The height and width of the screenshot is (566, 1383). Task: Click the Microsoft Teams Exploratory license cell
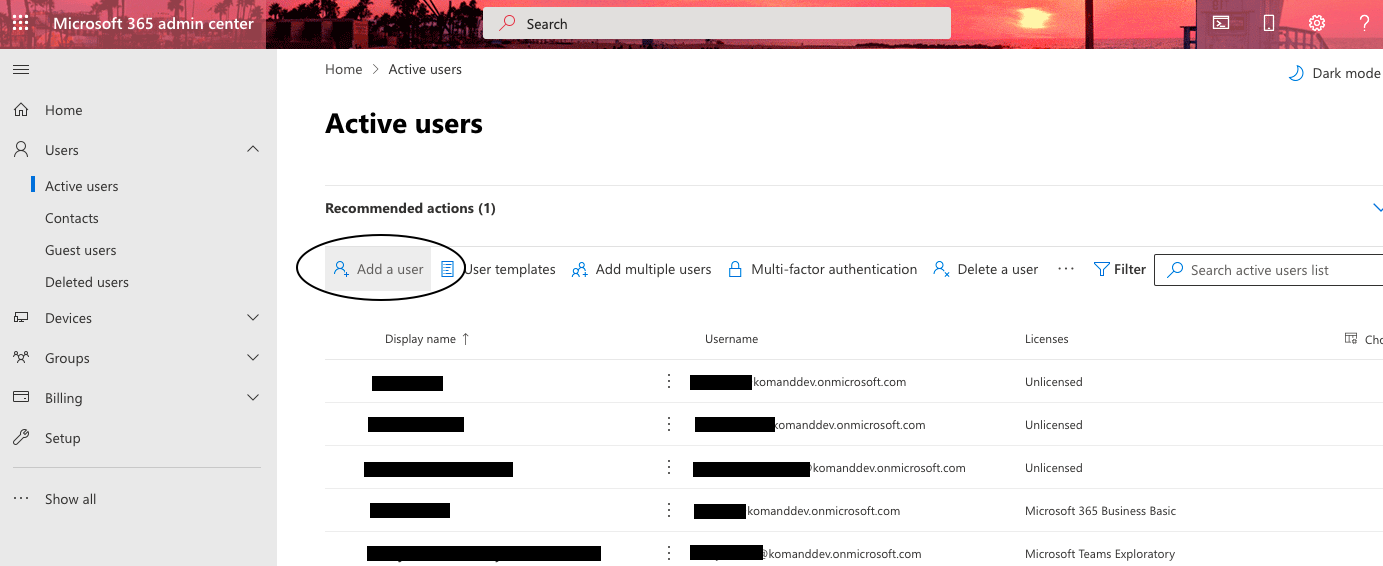pyautogui.click(x=1100, y=553)
